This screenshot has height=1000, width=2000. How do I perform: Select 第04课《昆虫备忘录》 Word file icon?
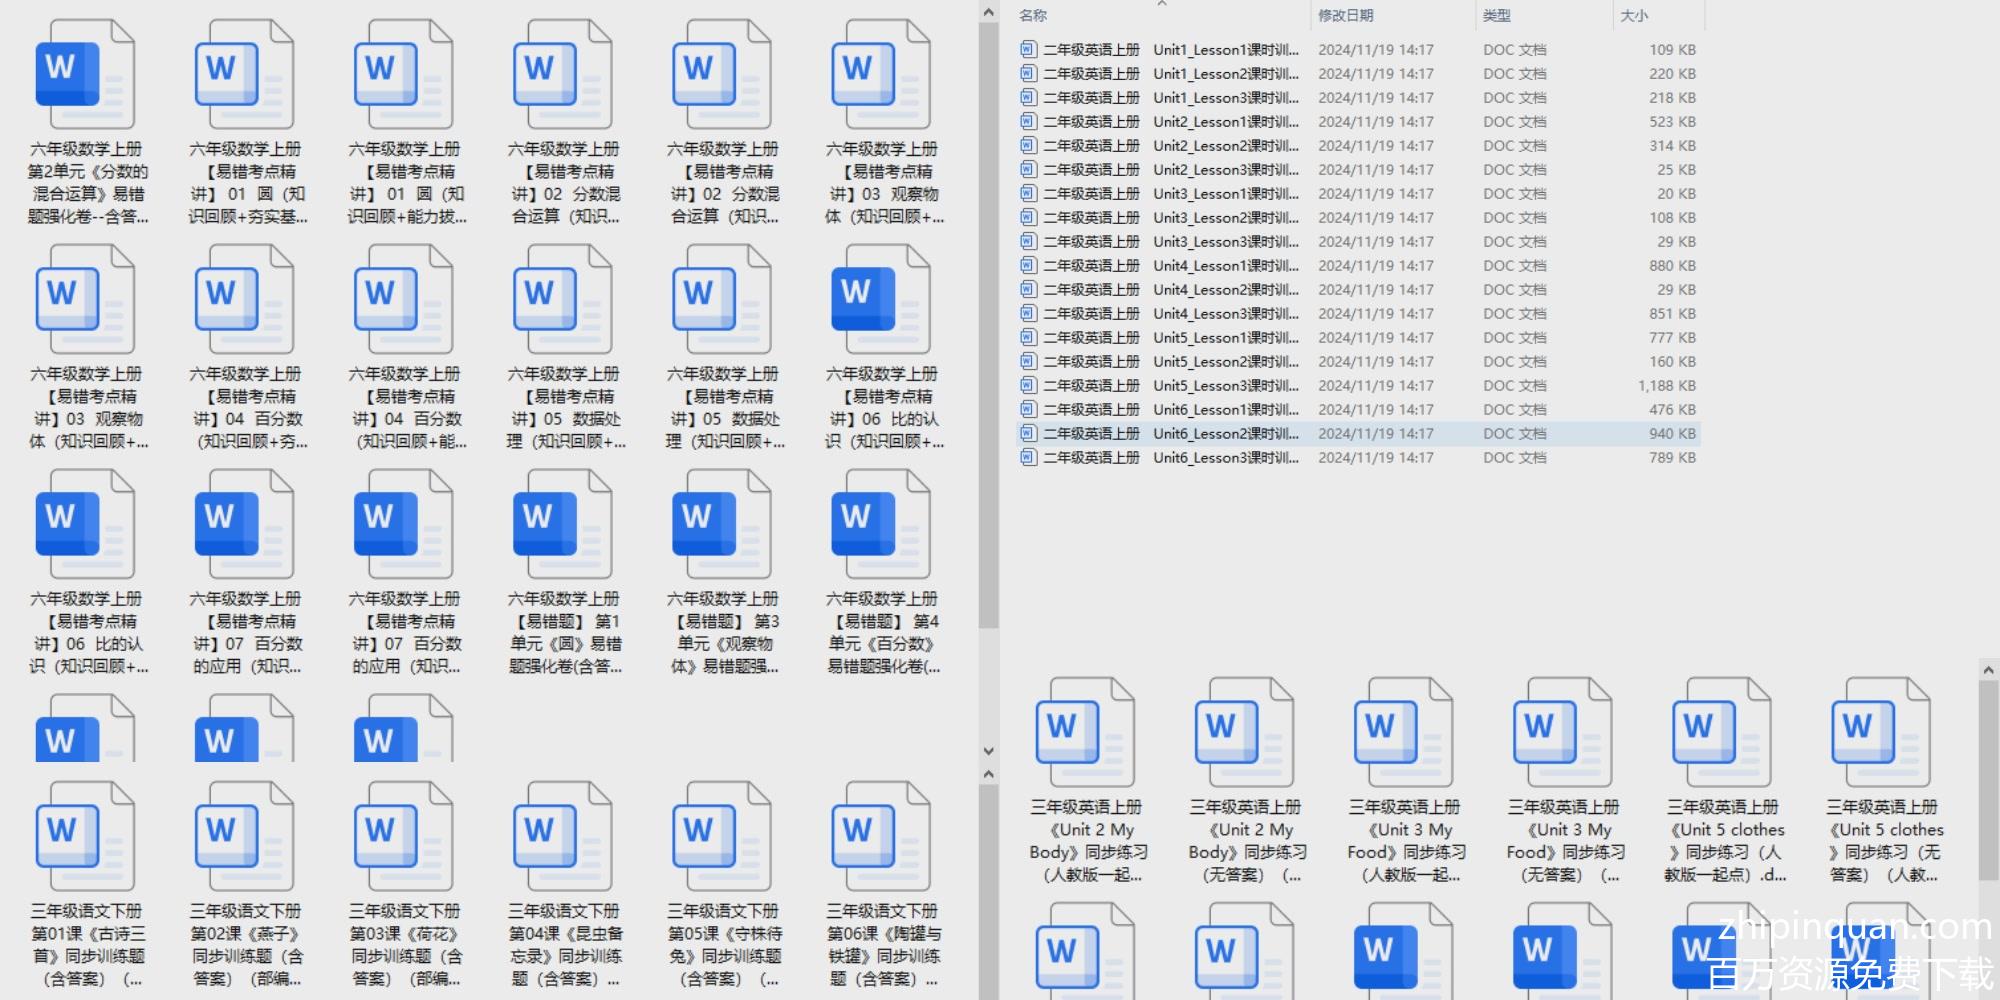(x=562, y=837)
